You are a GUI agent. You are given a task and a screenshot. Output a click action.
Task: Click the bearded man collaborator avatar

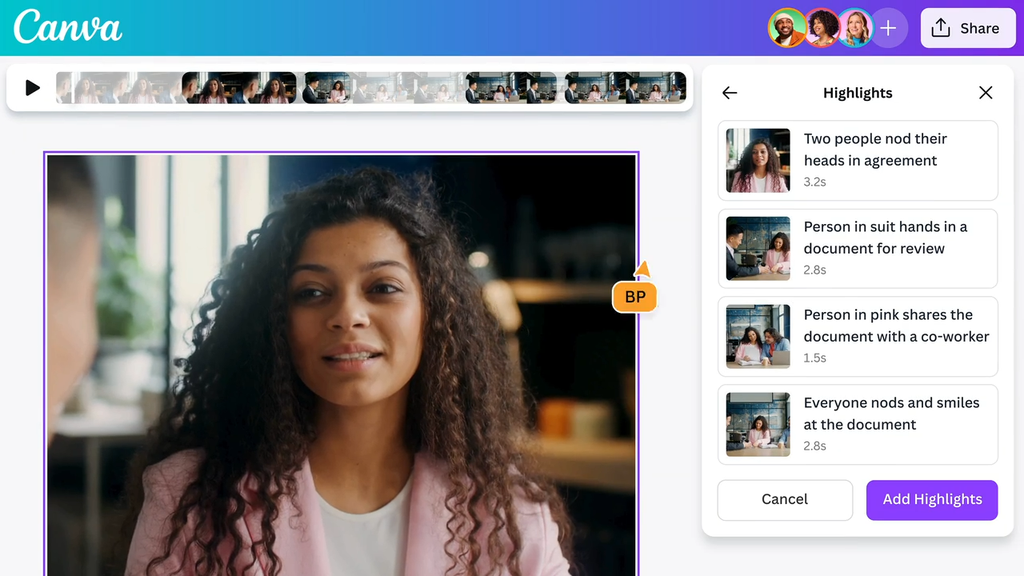[786, 28]
